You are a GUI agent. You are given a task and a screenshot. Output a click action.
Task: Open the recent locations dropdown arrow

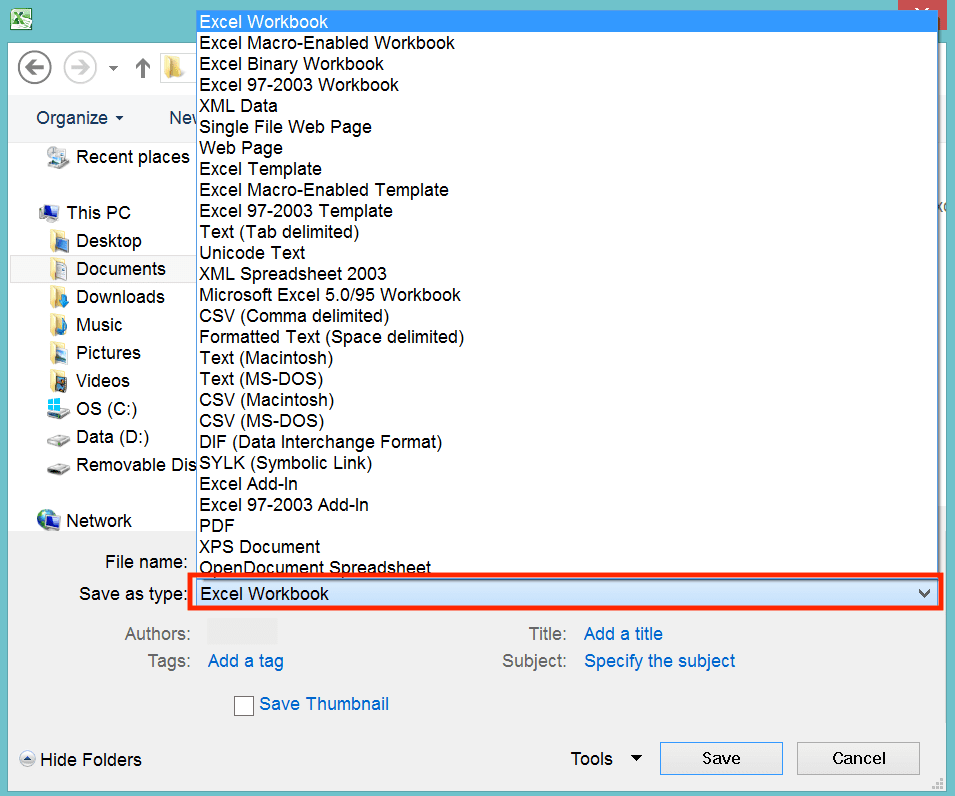pyautogui.click(x=113, y=68)
